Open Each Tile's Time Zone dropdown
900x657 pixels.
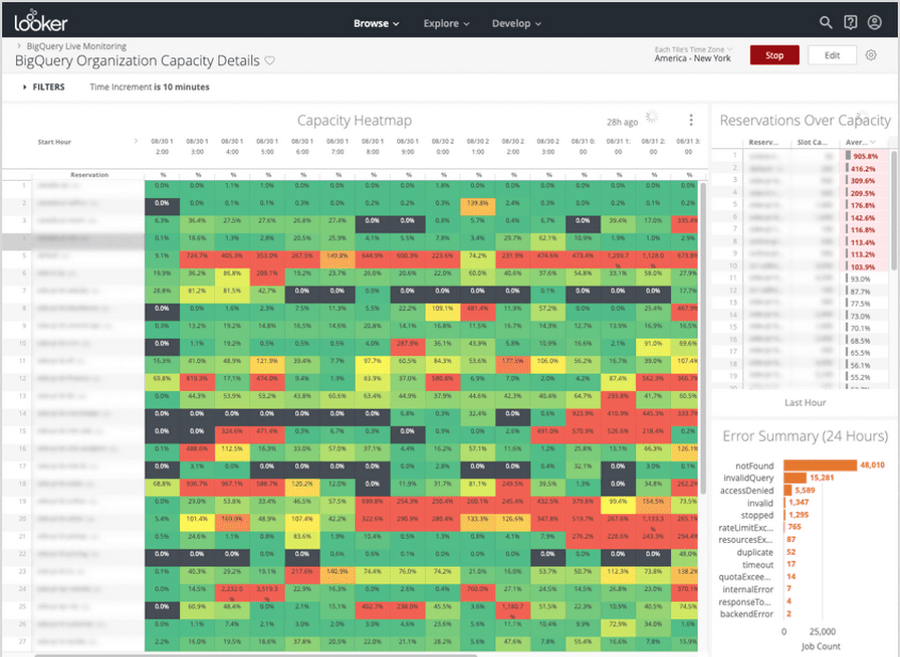tap(693, 50)
